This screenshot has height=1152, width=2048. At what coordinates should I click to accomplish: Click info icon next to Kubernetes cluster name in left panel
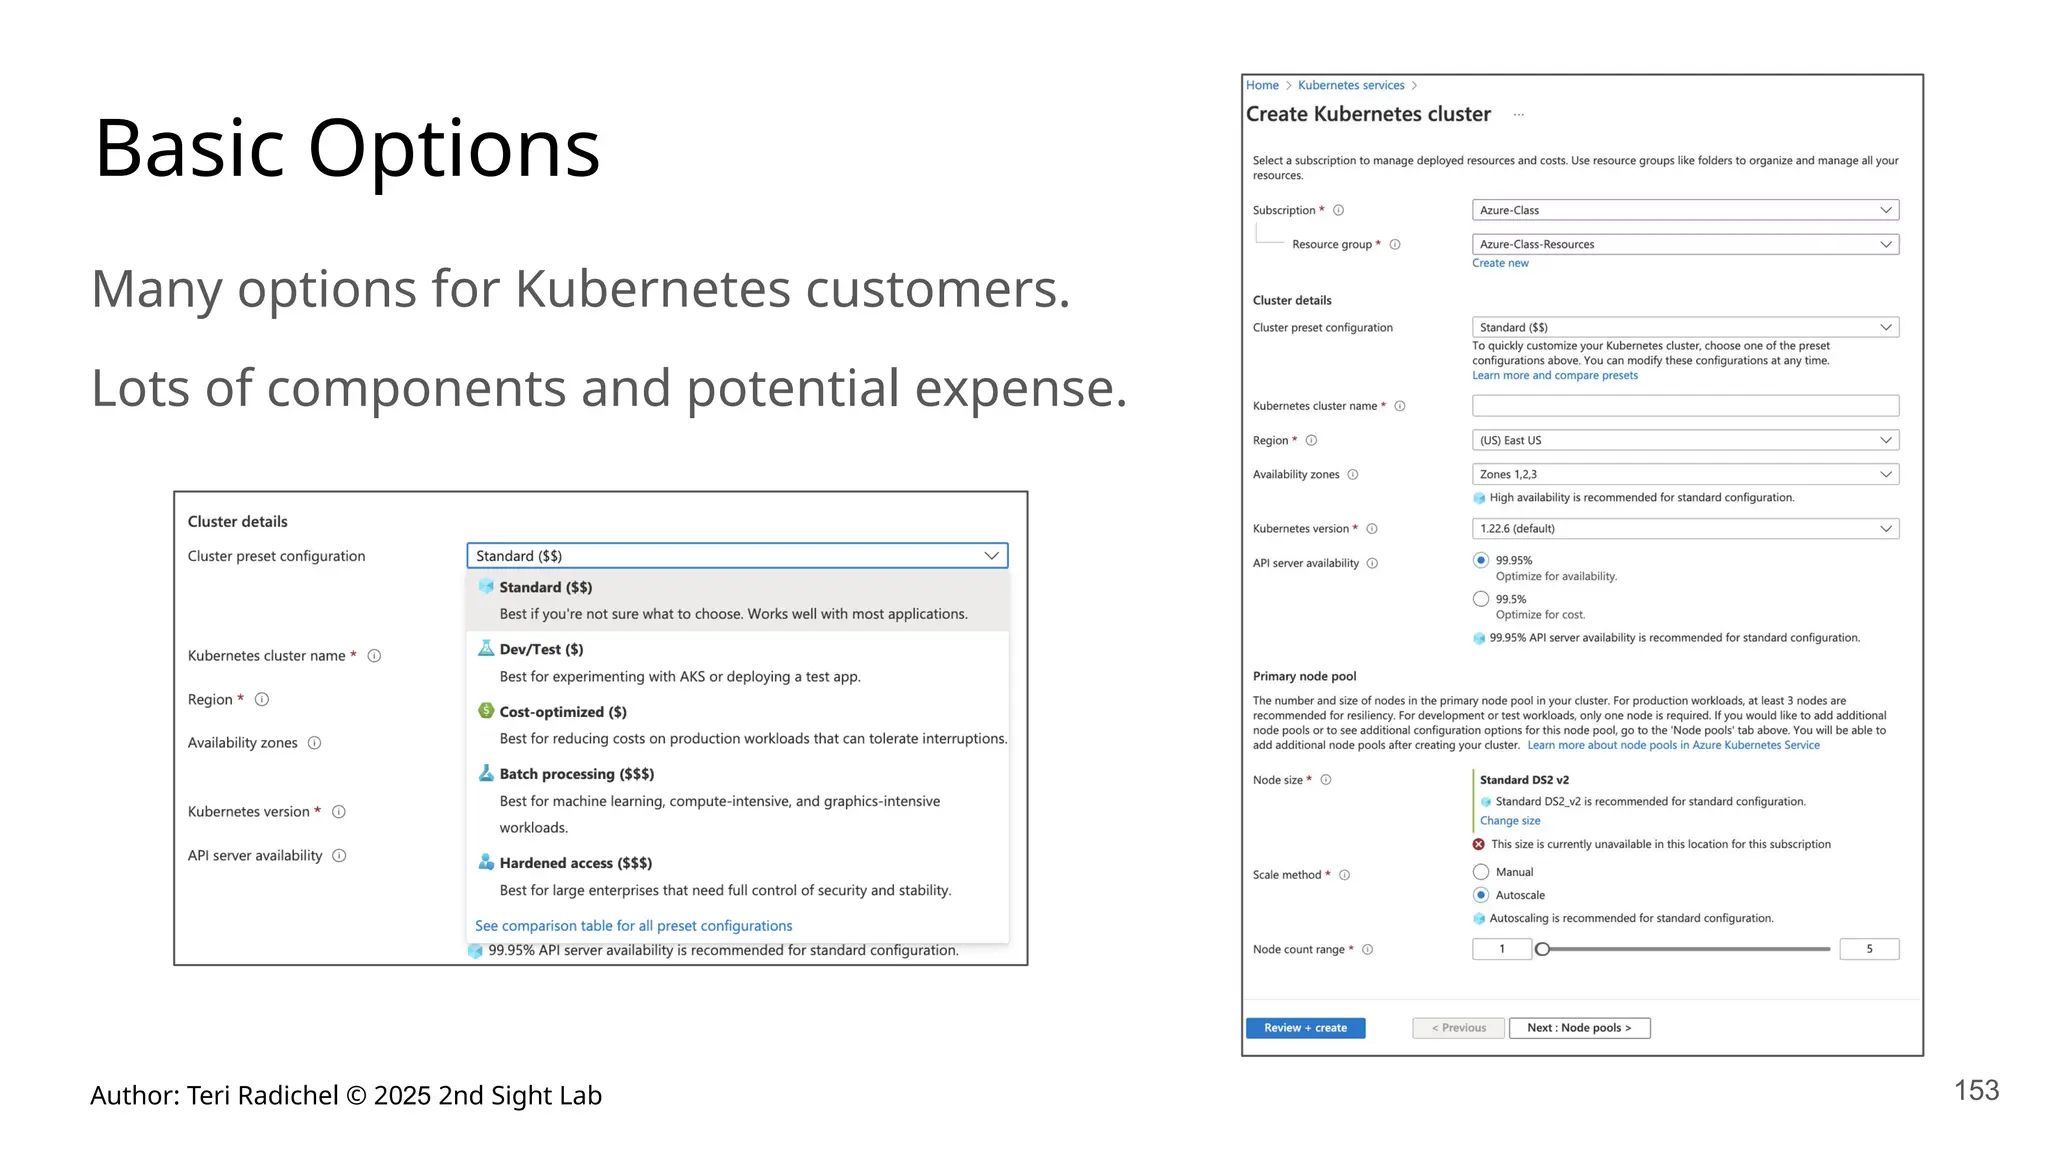(374, 656)
